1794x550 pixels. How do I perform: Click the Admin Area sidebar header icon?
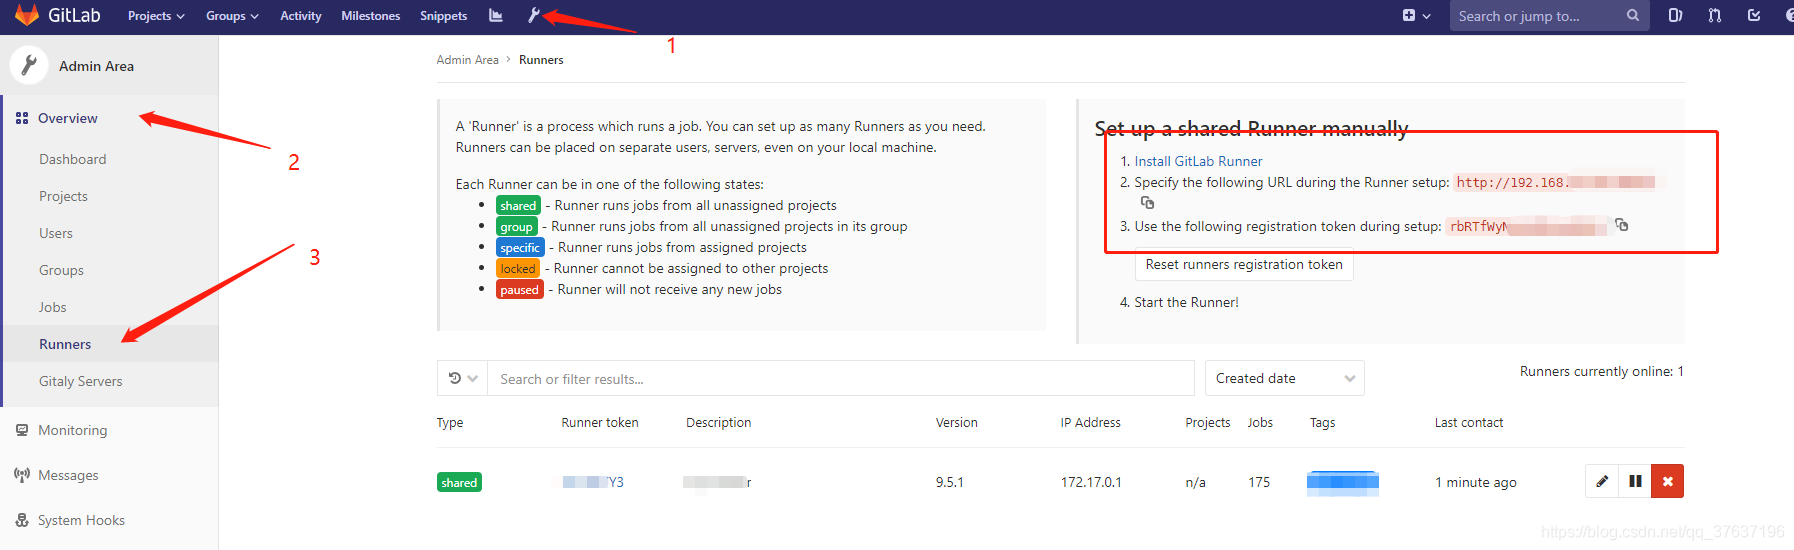pyautogui.click(x=29, y=65)
